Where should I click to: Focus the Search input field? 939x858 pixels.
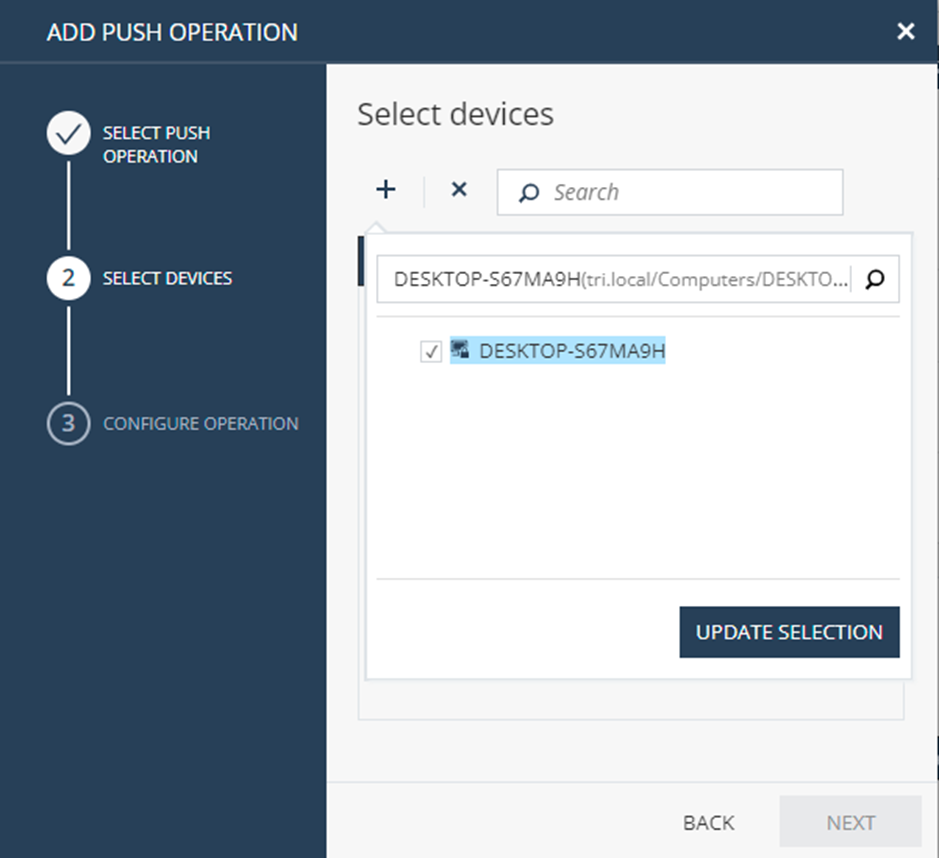(x=670, y=192)
